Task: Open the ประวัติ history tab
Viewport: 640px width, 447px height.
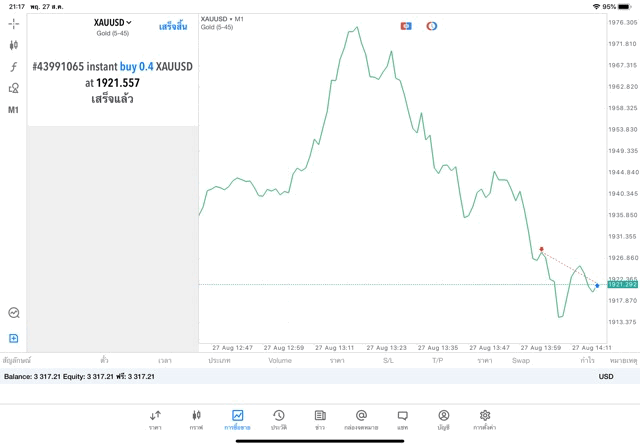Action: (278, 419)
